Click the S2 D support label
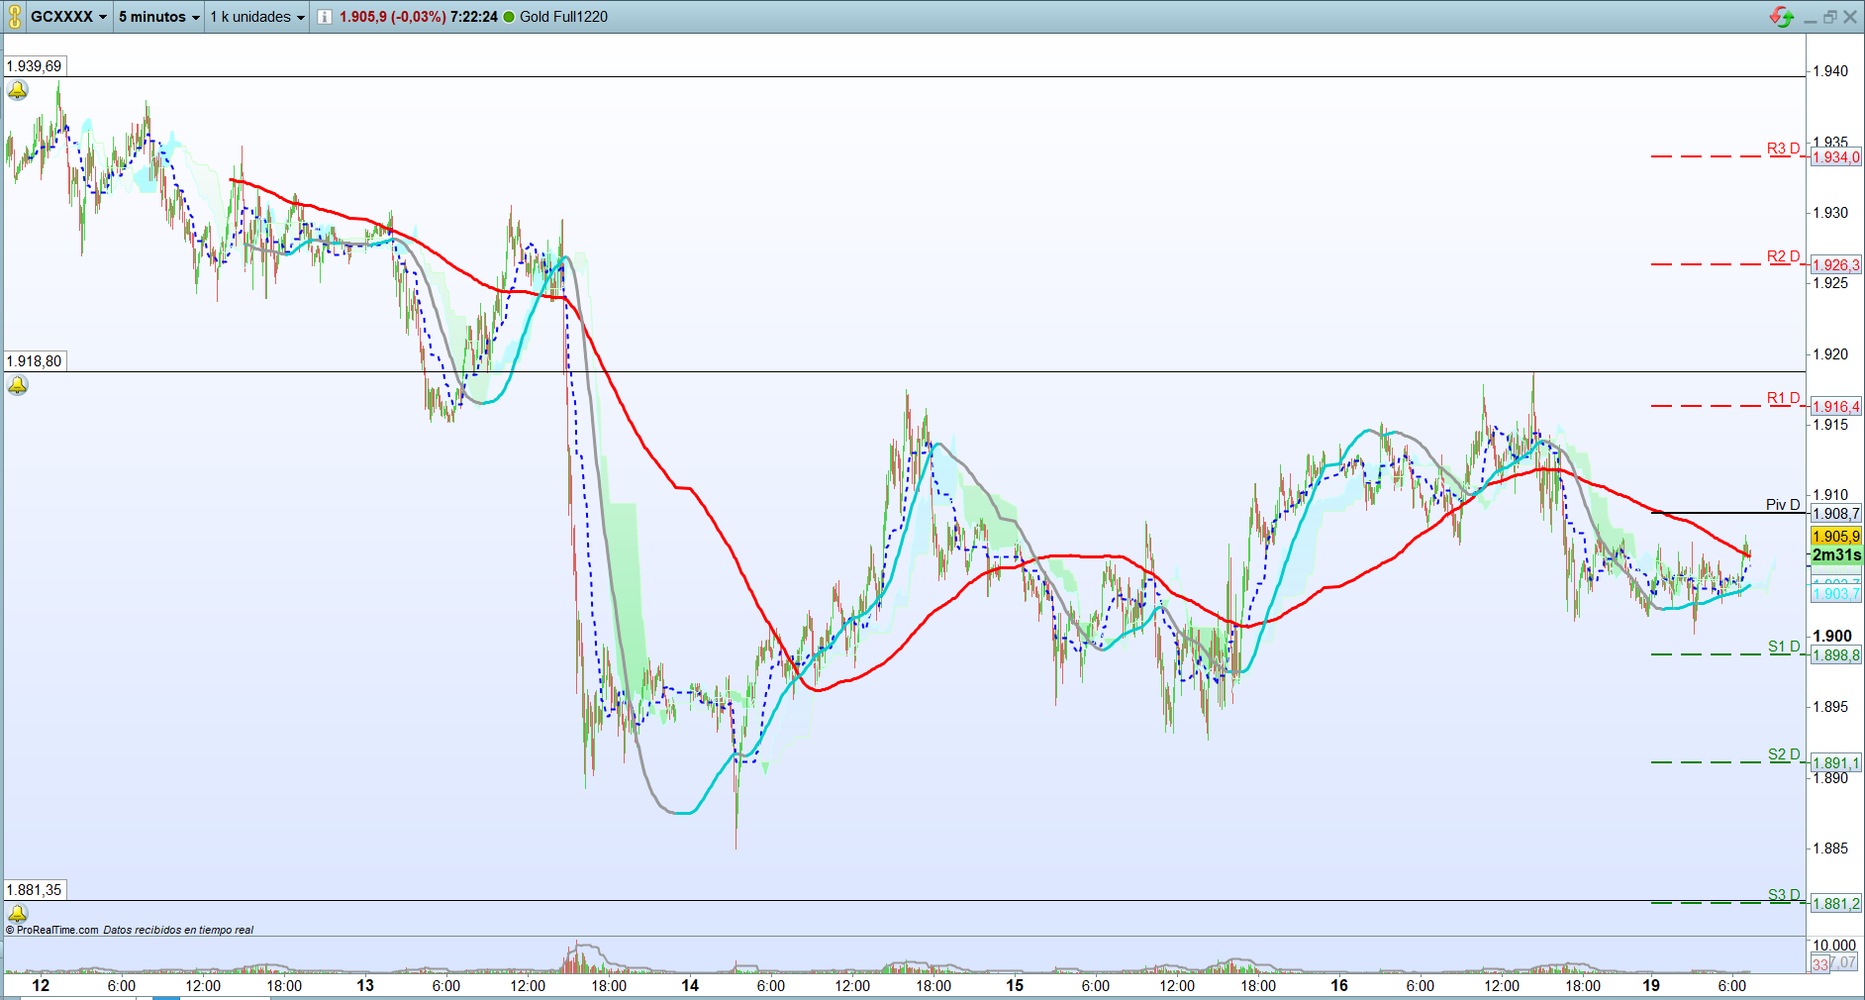This screenshot has width=1865, height=1000. [x=1784, y=755]
